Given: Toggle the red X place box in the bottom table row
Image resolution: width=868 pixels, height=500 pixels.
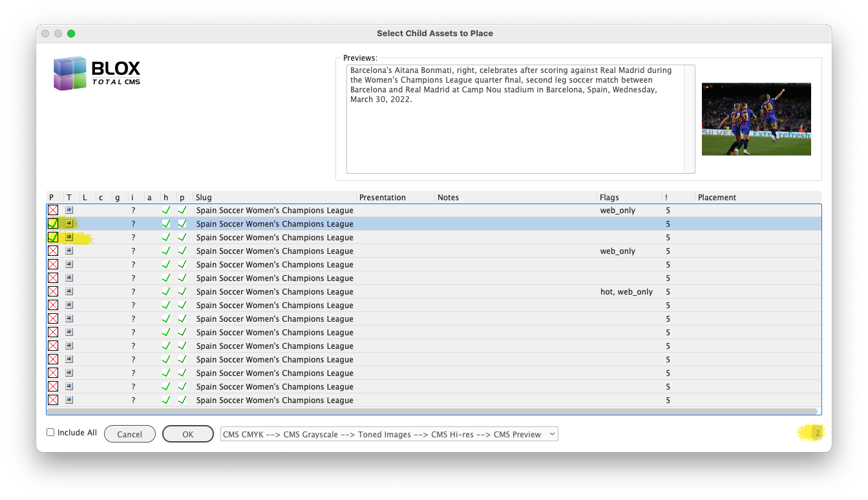Looking at the screenshot, I should click(x=53, y=400).
